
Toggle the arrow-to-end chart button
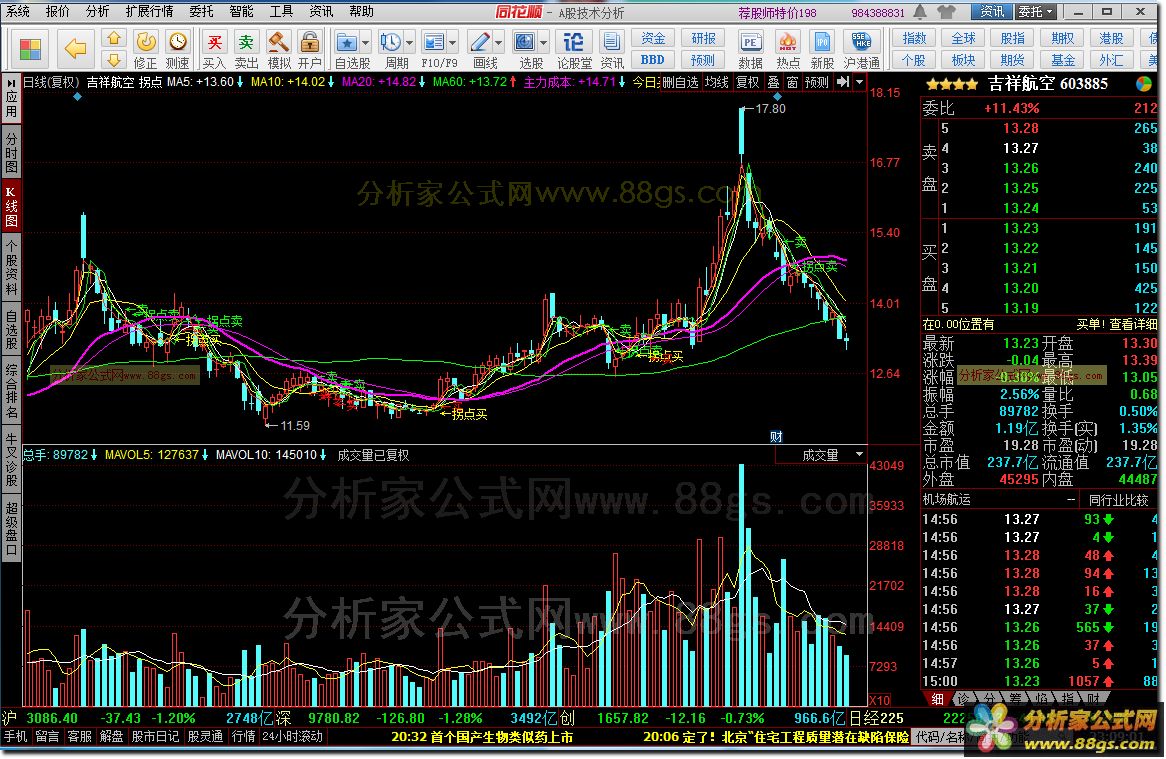pyautogui.click(x=843, y=82)
